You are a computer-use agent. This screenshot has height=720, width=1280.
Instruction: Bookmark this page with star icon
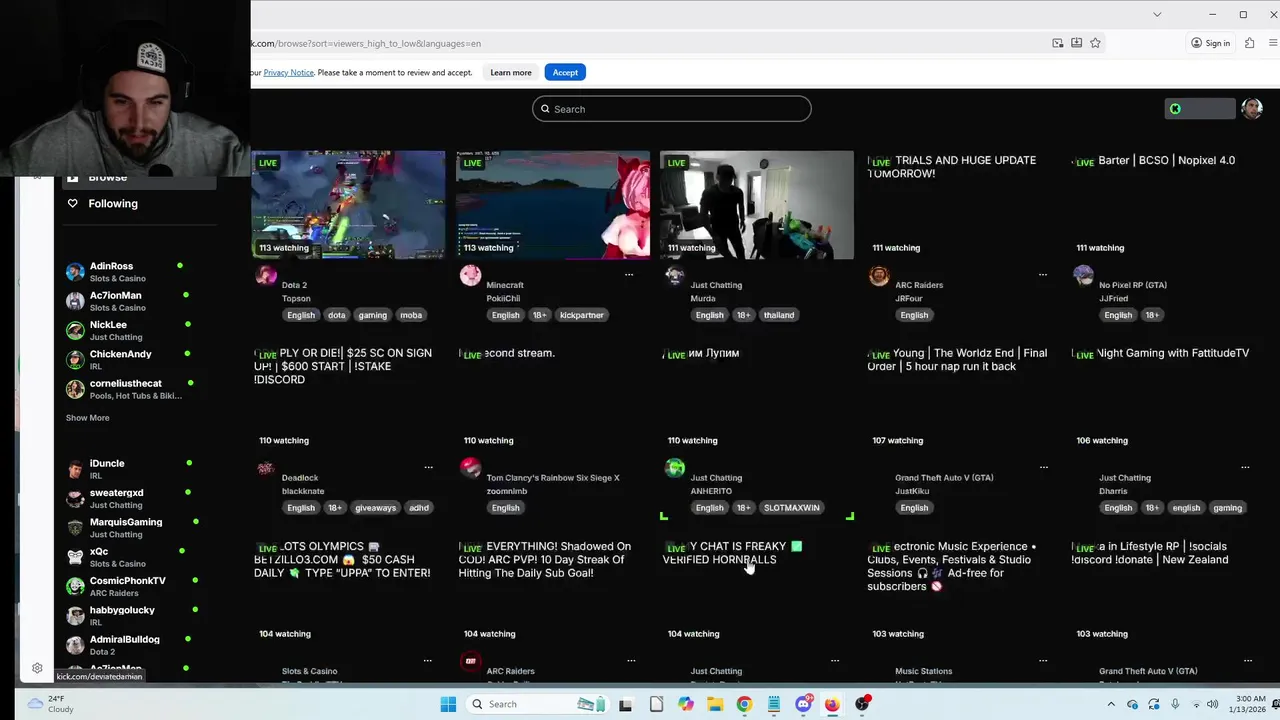click(1095, 43)
